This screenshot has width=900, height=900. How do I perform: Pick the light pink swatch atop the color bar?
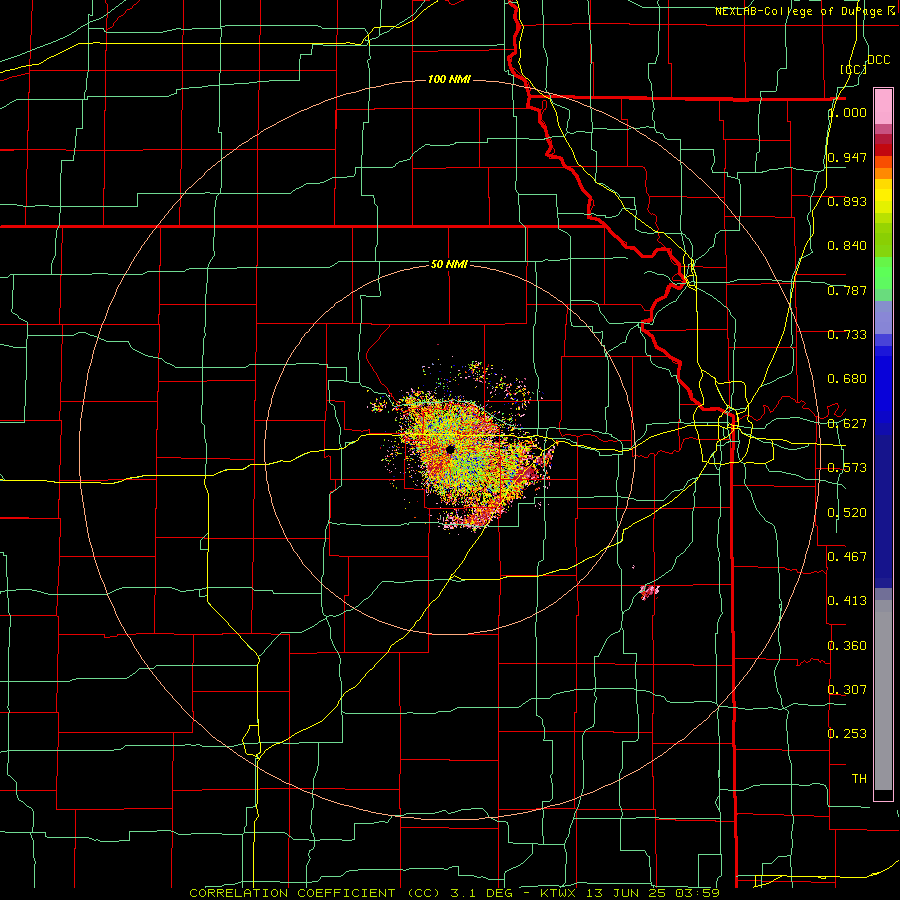[883, 106]
